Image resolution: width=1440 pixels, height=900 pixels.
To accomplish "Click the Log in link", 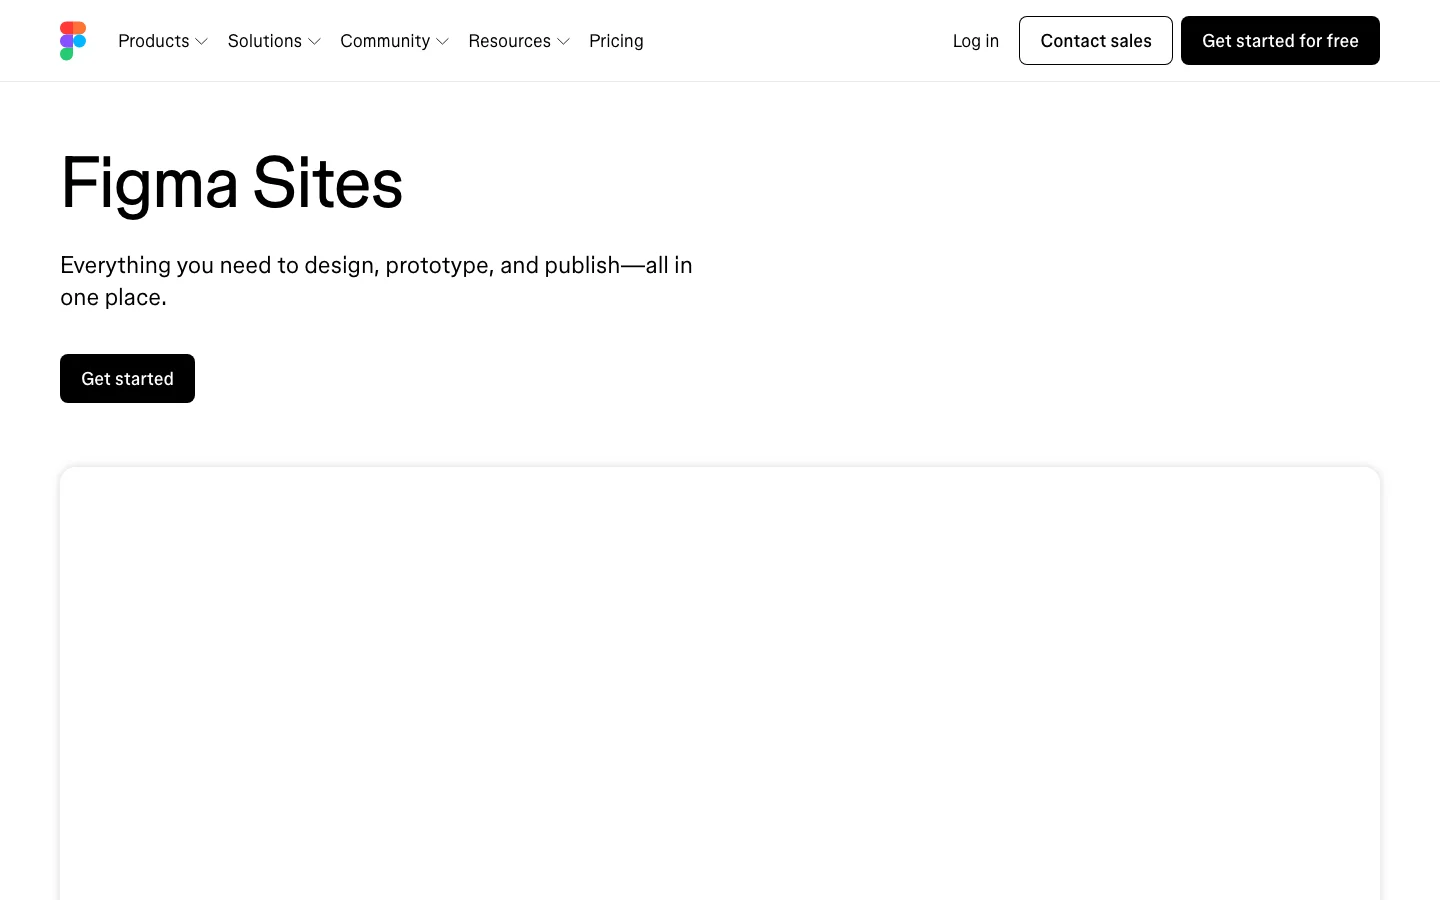I will tap(976, 41).
